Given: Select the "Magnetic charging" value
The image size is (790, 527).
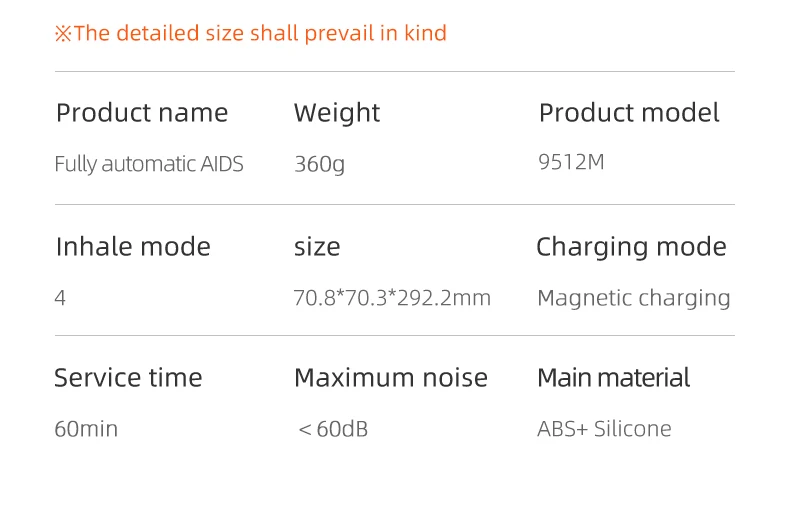Looking at the screenshot, I should click(x=634, y=298).
